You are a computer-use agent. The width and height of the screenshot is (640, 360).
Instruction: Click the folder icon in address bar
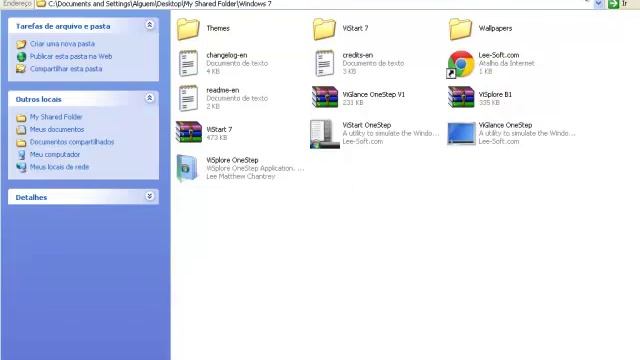(x=41, y=4)
